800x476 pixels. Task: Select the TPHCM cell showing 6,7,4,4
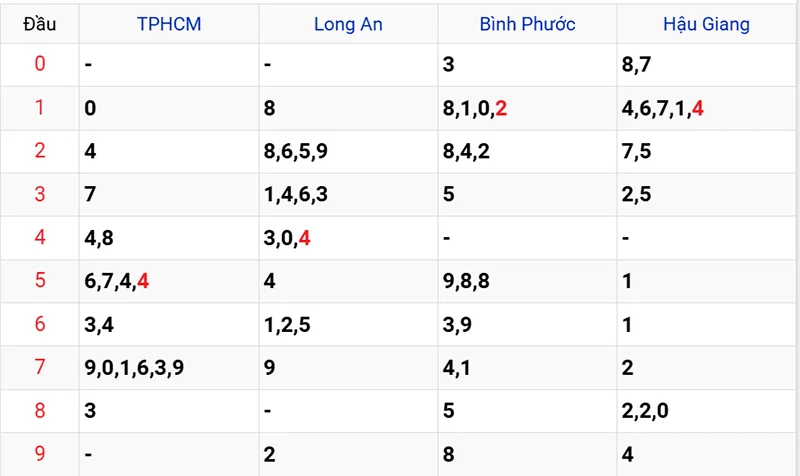coord(118,281)
